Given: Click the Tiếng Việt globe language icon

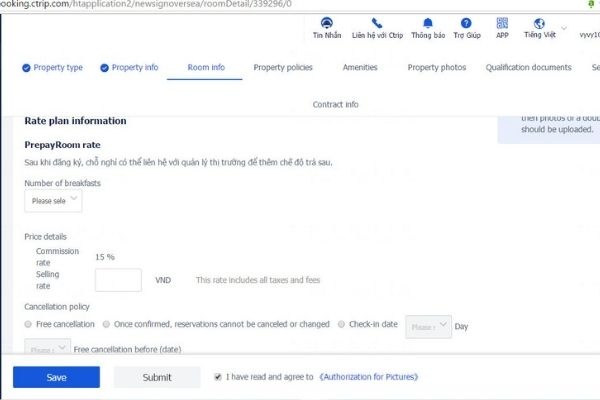Looking at the screenshot, I should pos(539,23).
